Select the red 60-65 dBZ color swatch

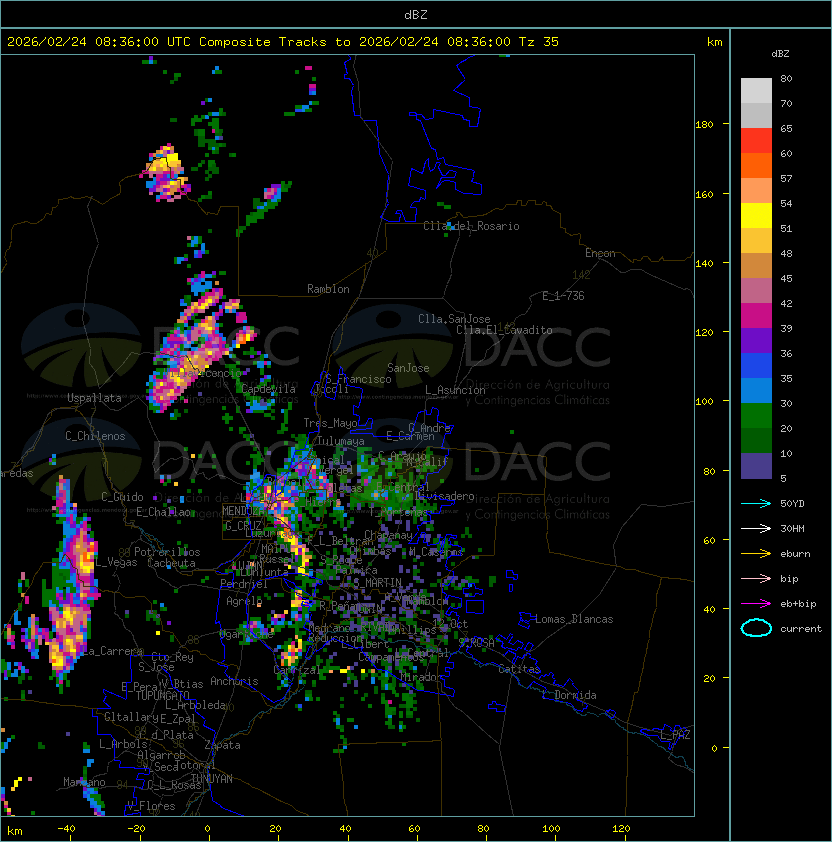click(756, 140)
